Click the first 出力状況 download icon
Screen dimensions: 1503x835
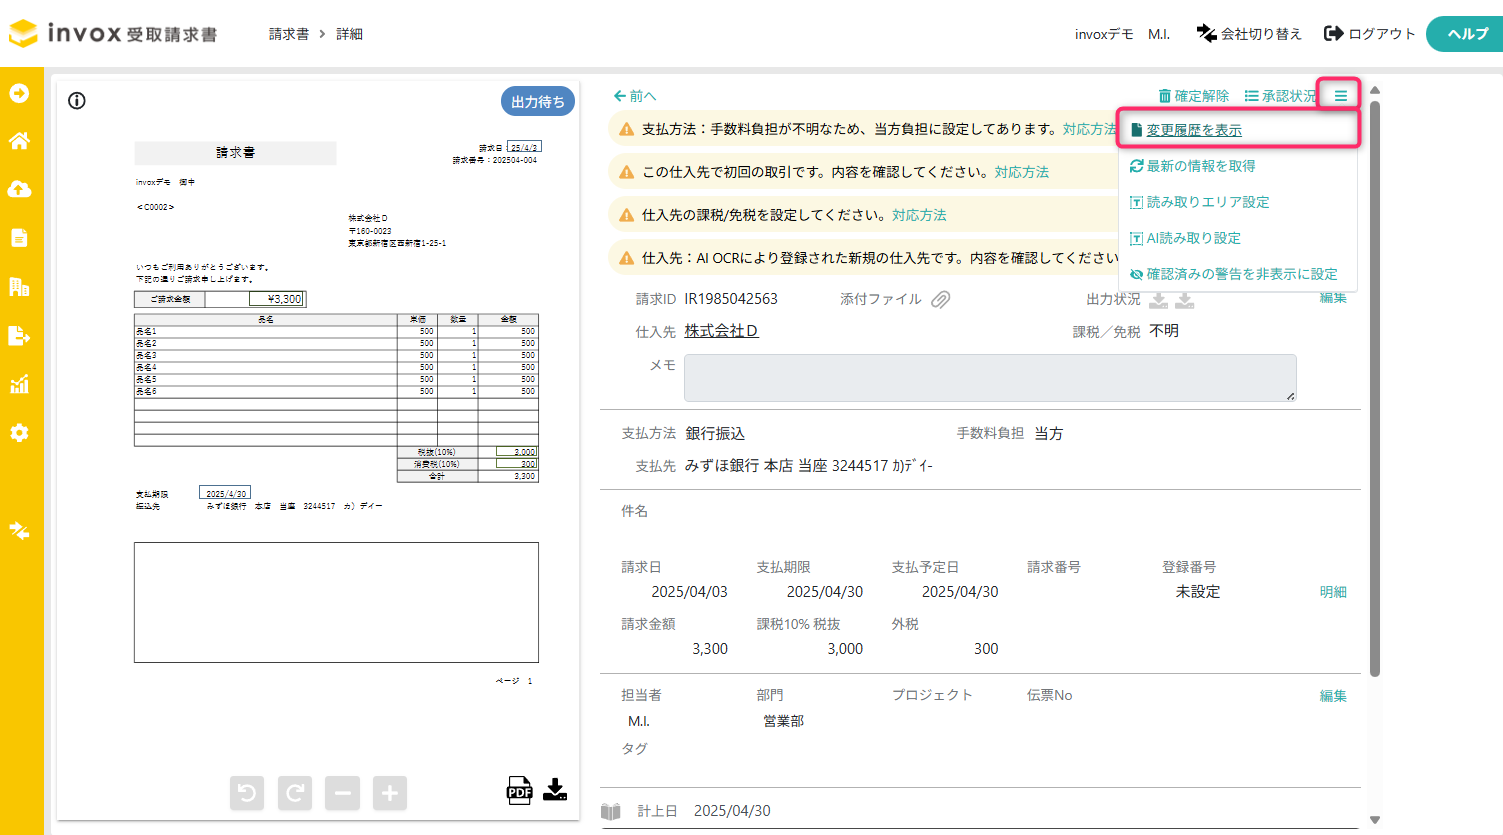pos(1159,300)
